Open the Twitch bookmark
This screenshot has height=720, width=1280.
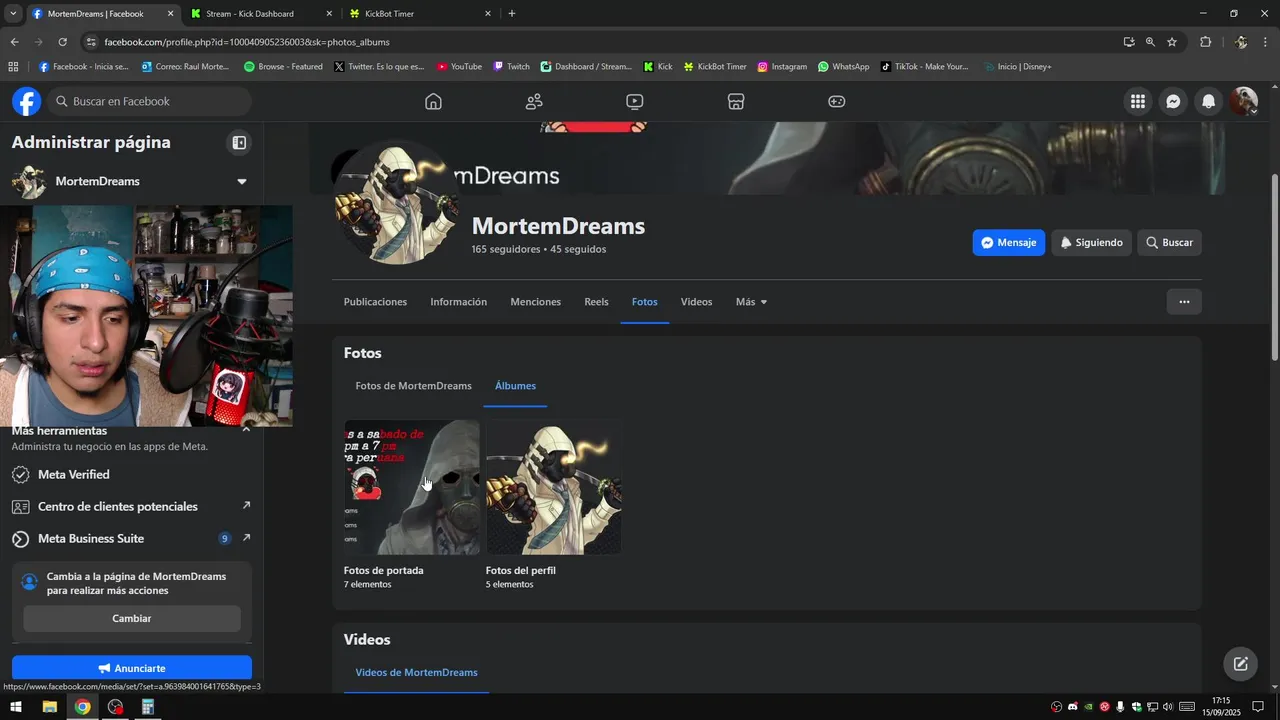(512, 67)
